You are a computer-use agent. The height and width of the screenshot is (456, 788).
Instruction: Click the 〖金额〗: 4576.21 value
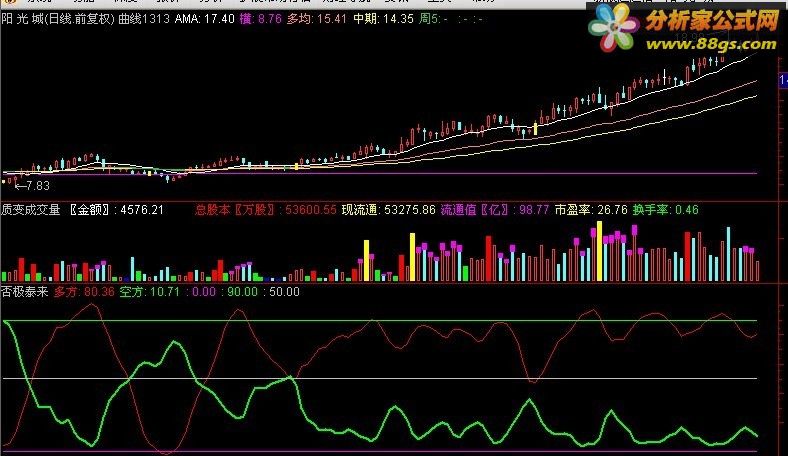[117, 209]
